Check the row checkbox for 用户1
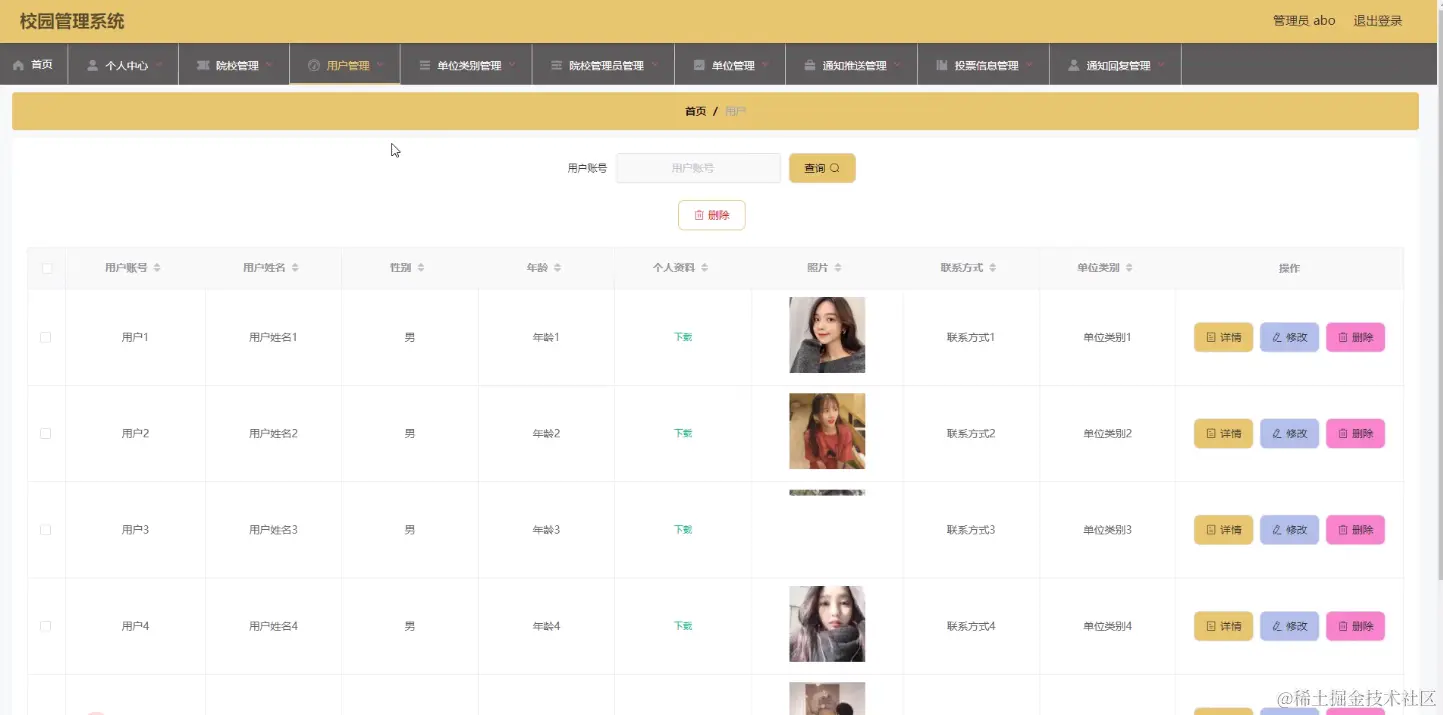The height and width of the screenshot is (715, 1443). click(x=46, y=338)
